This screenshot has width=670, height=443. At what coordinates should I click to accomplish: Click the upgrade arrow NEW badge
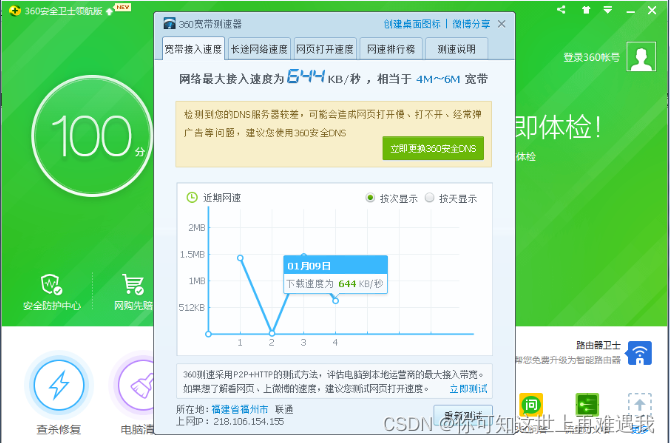pos(118,9)
